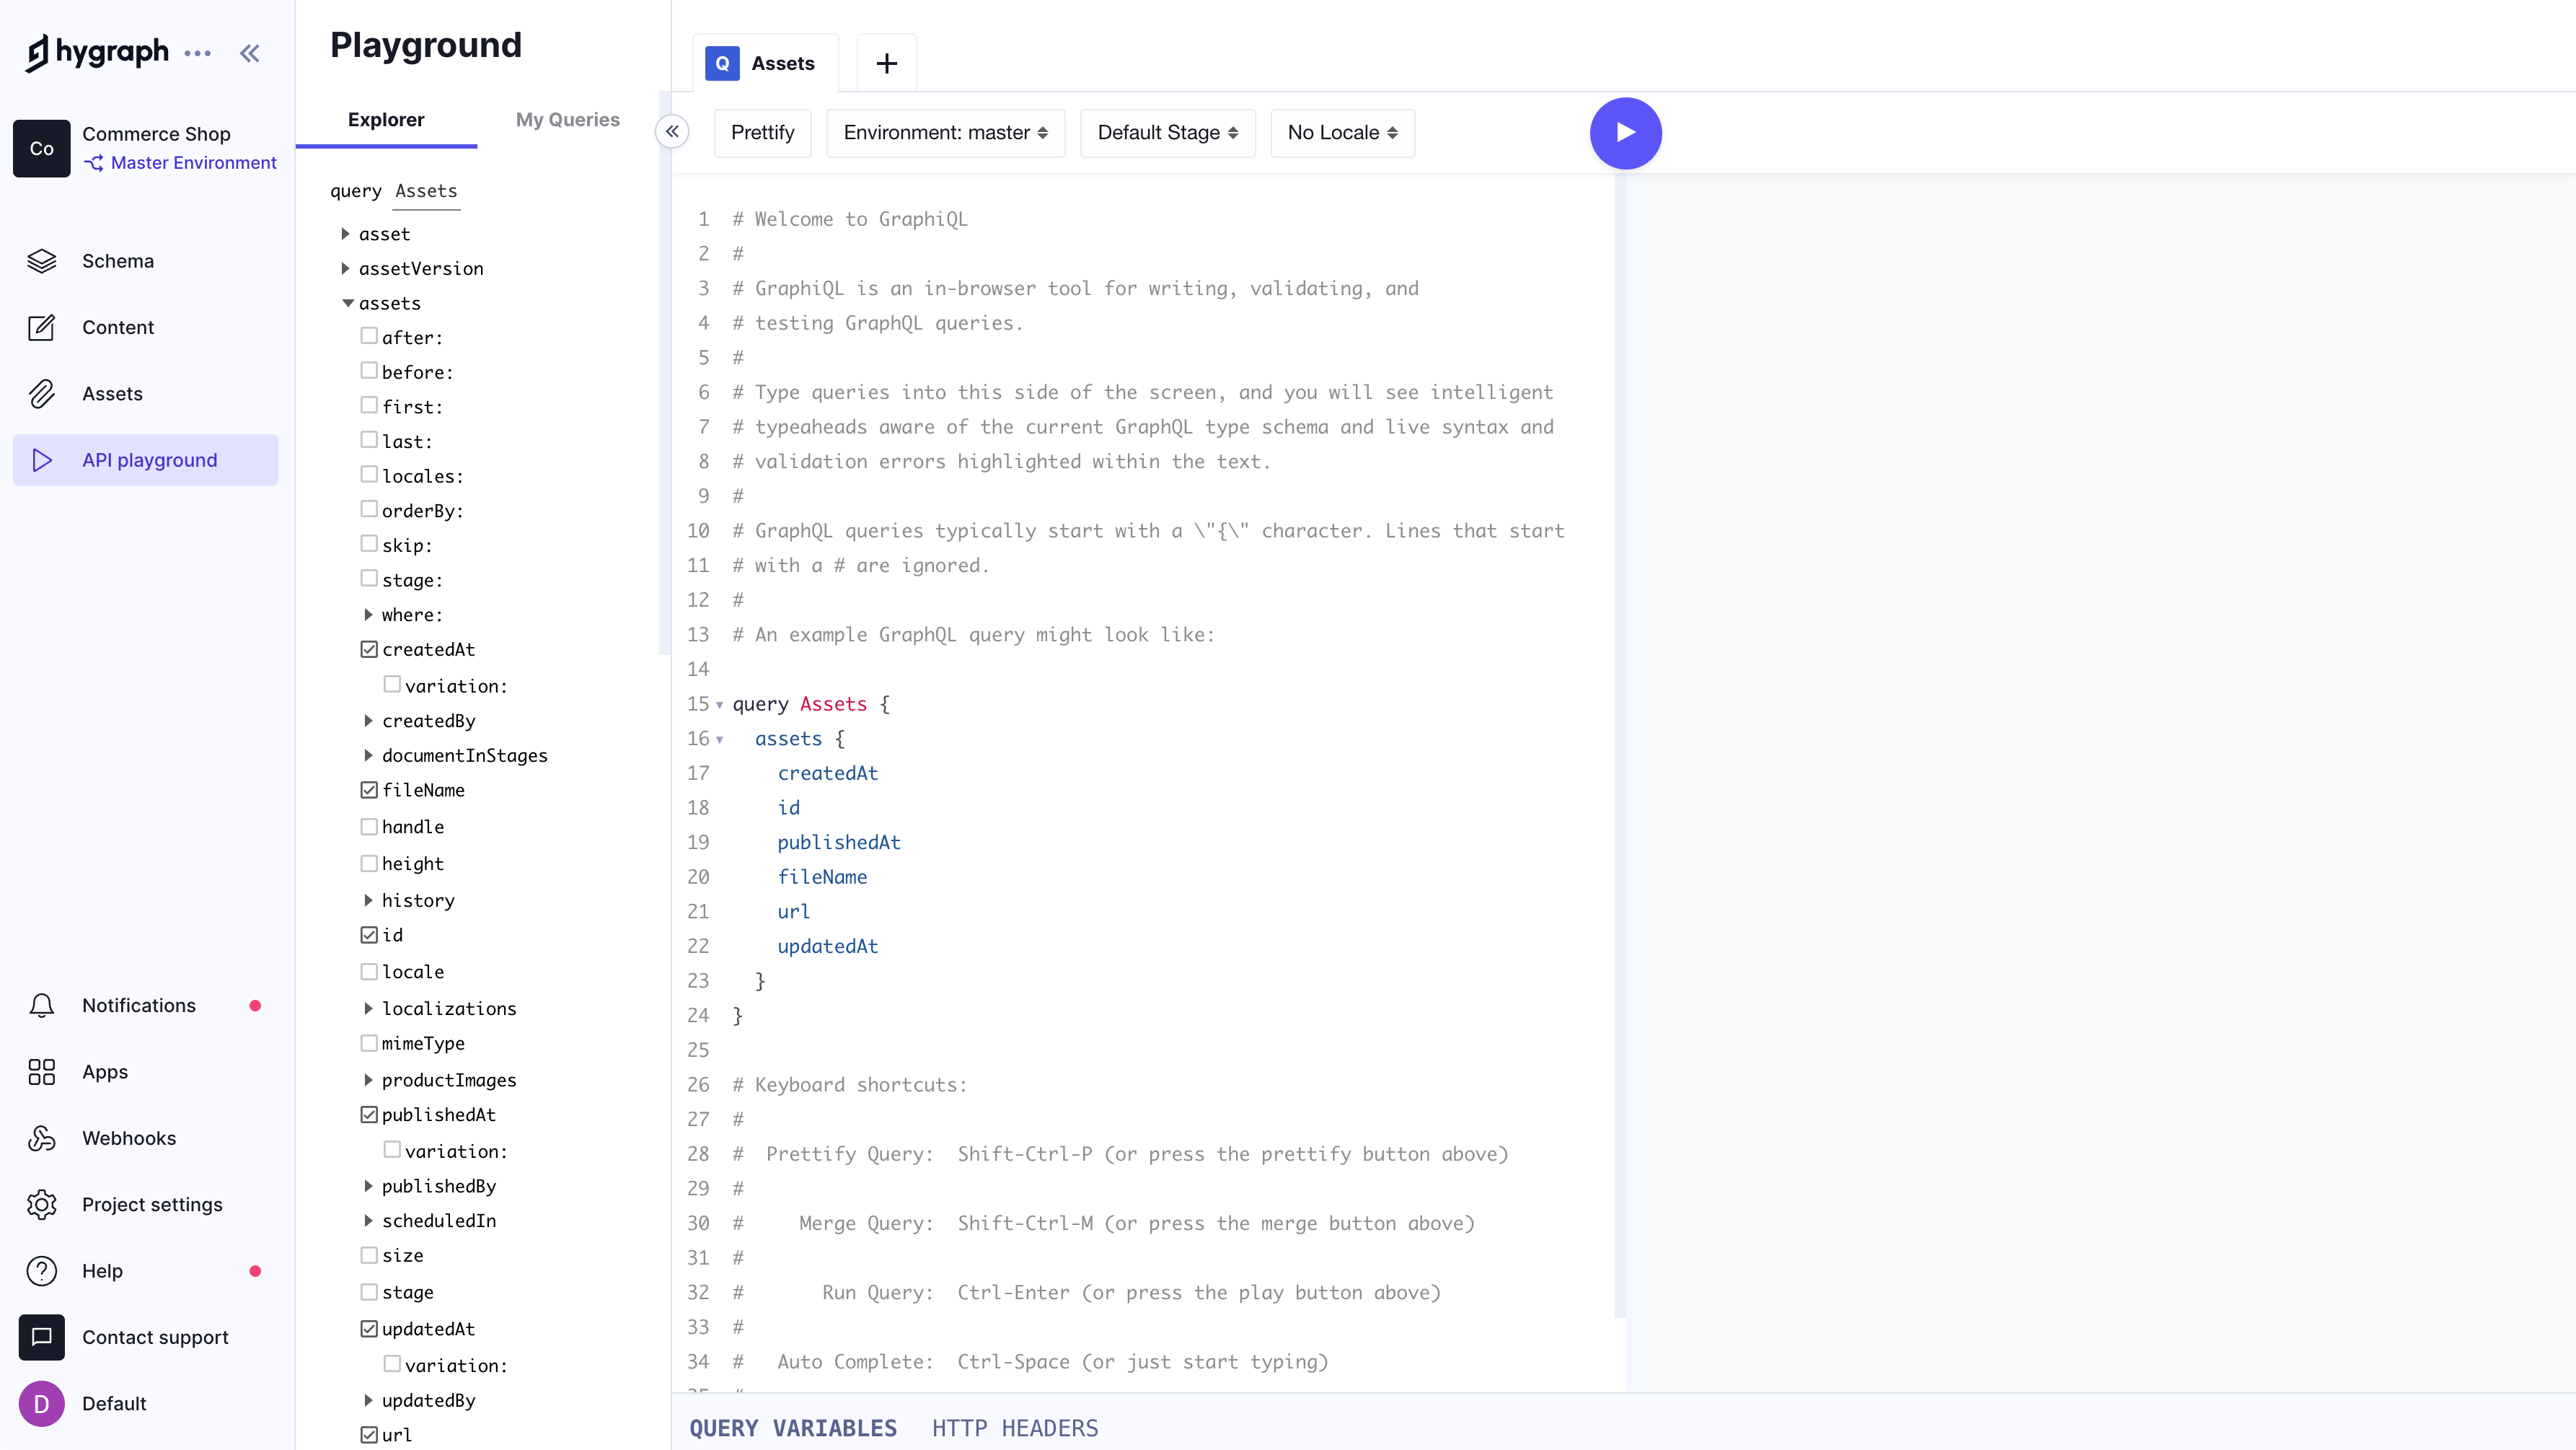Image resolution: width=2576 pixels, height=1450 pixels.
Task: Collapse the Explorer panel with the round arrow button
Action: coord(672,131)
